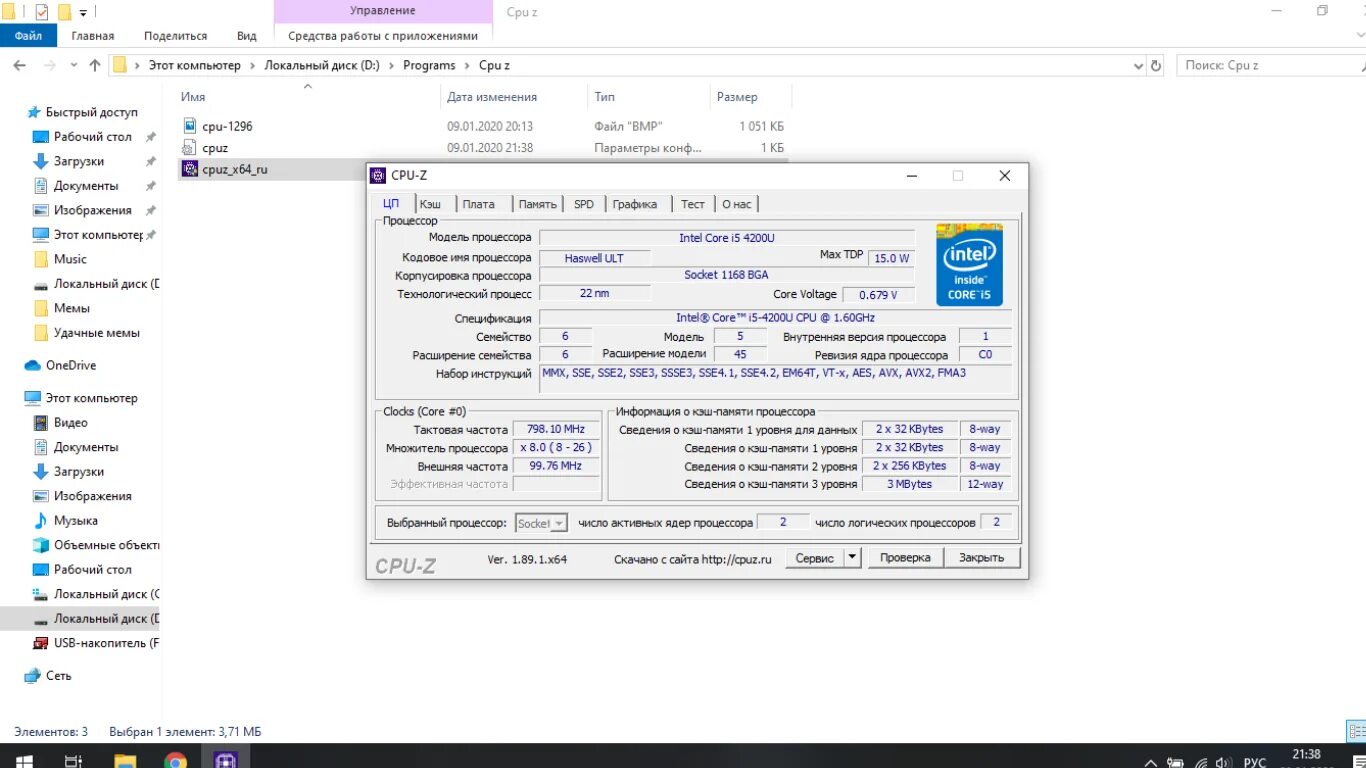Click the Проверка button

coord(905,558)
